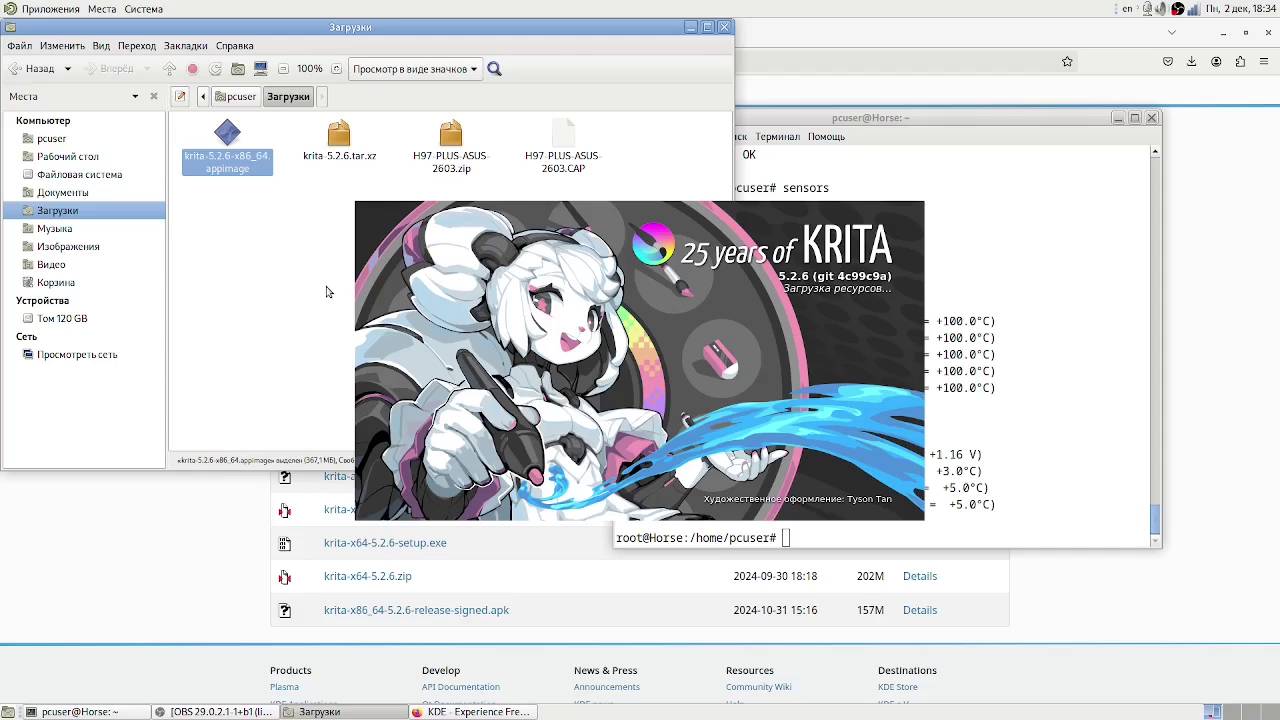Click the Firefox bookmark star icon
This screenshot has height=720, width=1280.
(x=1067, y=61)
